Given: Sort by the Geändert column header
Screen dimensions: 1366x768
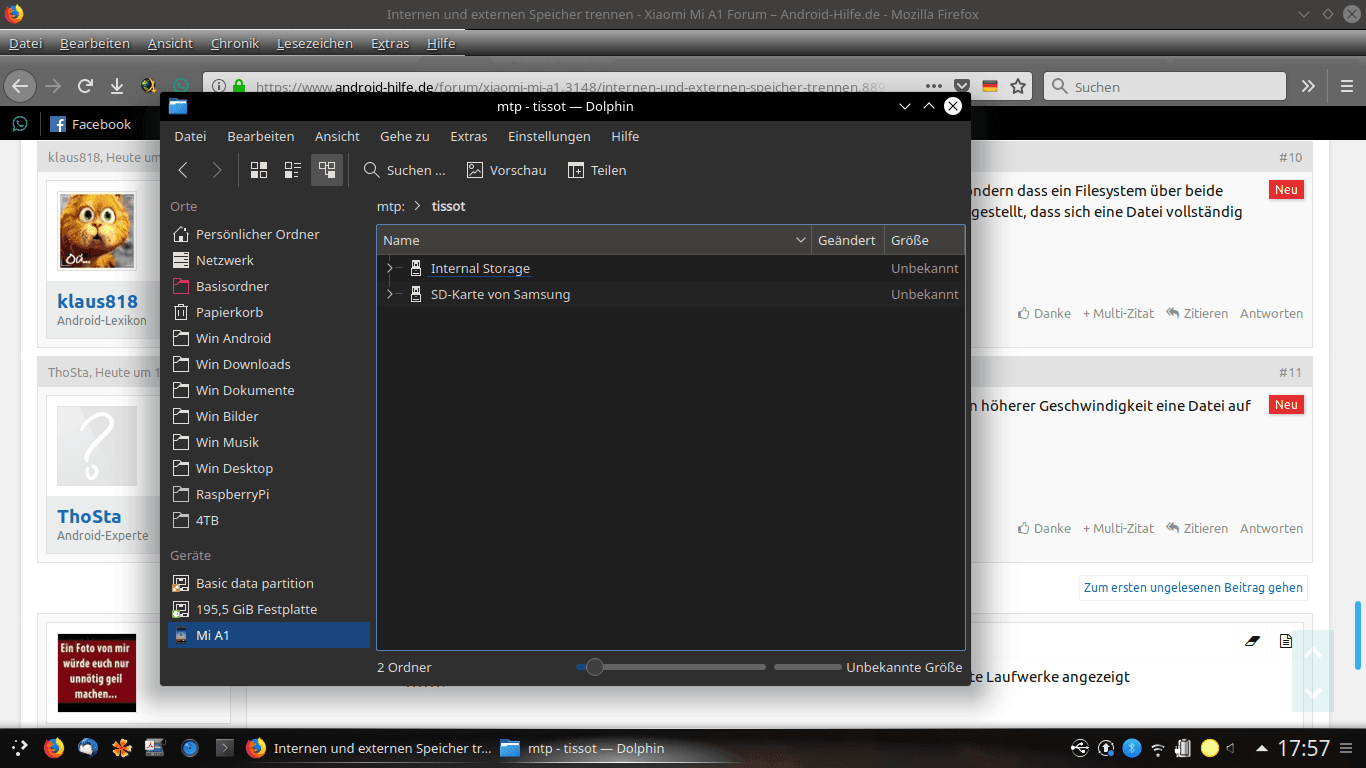Looking at the screenshot, I should point(846,240).
